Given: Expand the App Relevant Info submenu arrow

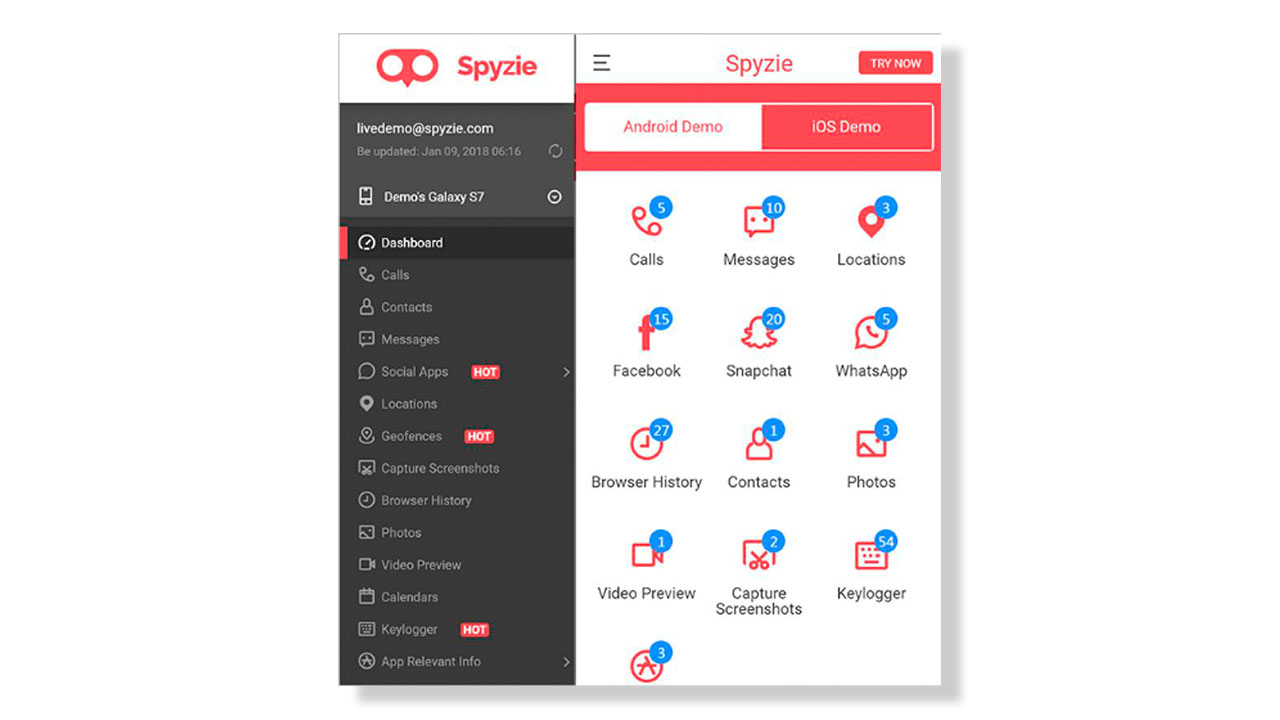Looking at the screenshot, I should click(566, 662).
